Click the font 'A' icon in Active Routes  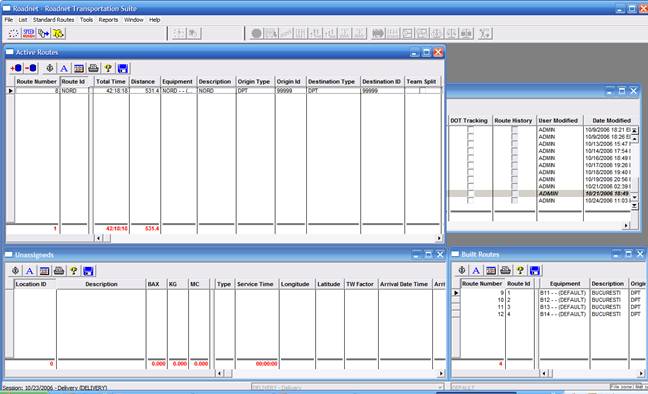click(64, 68)
